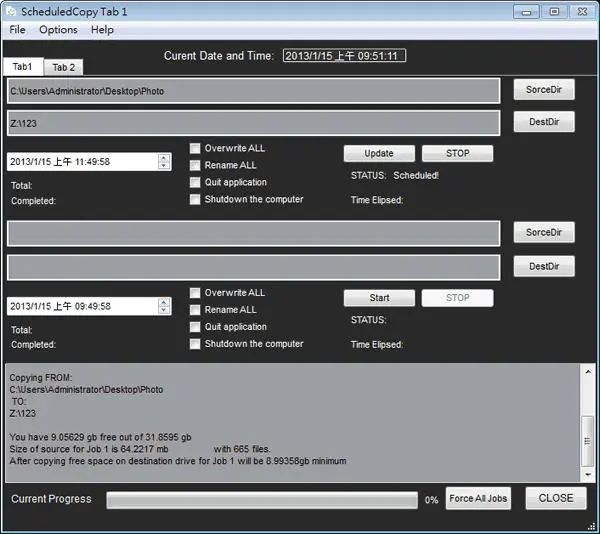The image size is (600, 534).
Task: Open the Help menu
Action: point(102,30)
